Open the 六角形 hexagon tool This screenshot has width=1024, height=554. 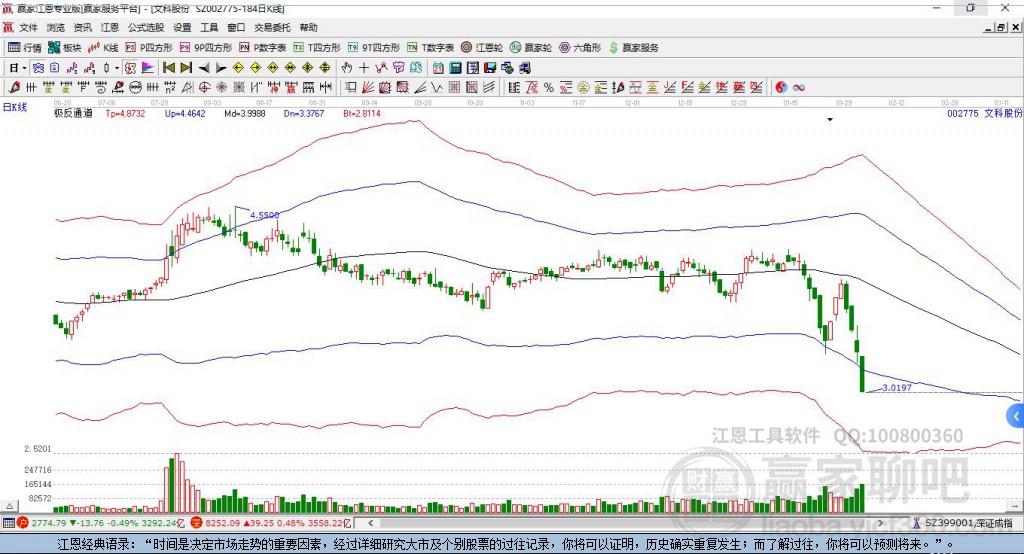coord(580,48)
